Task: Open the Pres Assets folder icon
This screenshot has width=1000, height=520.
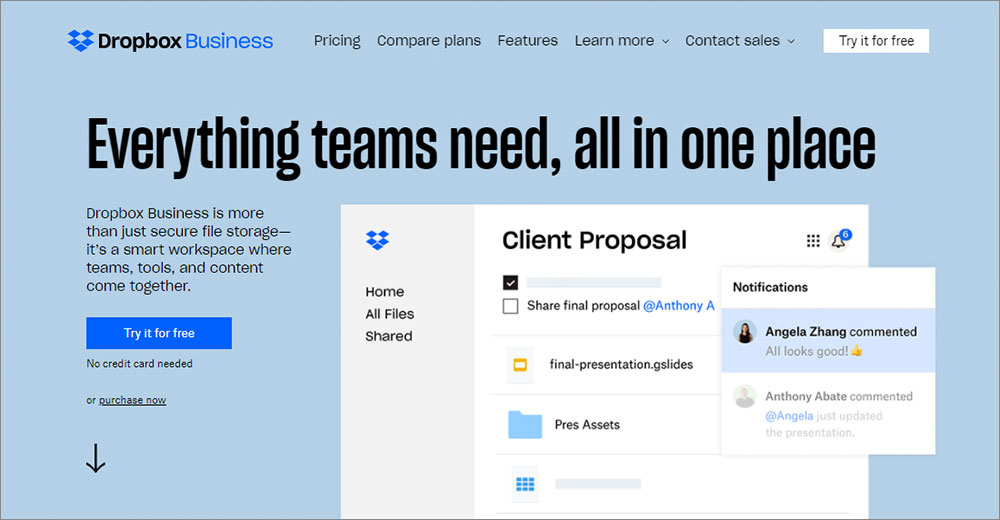Action: (x=525, y=424)
